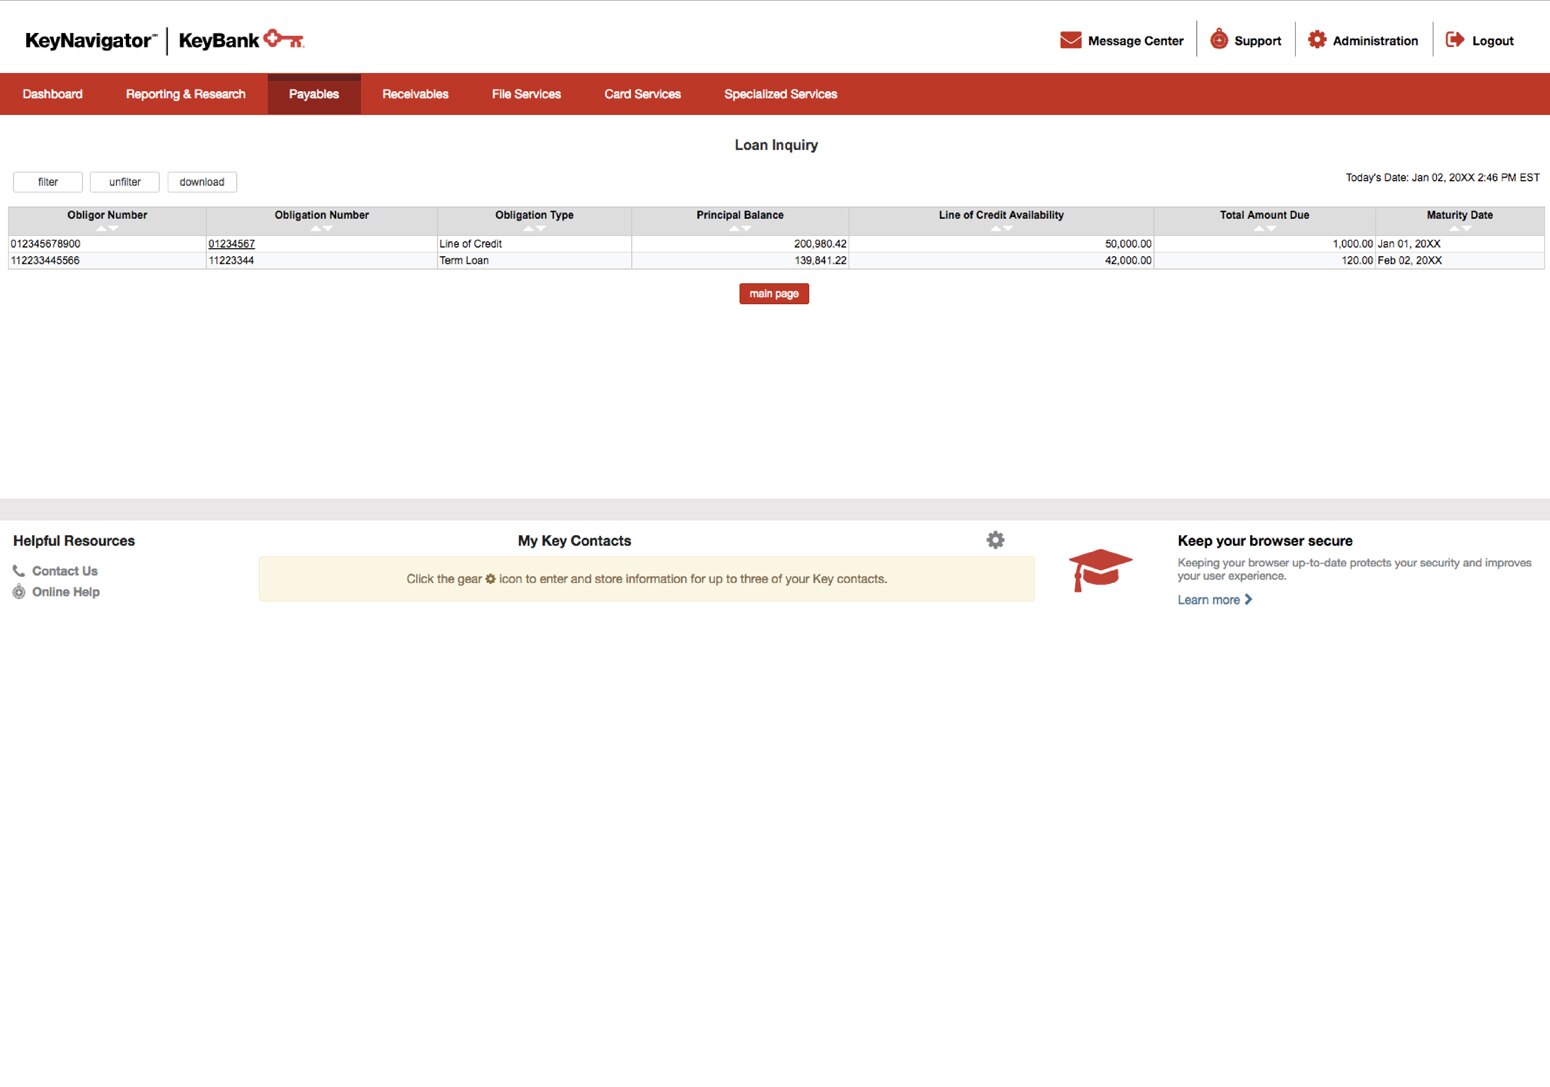Viewport: 1550px width, 1087px height.
Task: Open the Administration gear icon
Action: tap(1318, 39)
